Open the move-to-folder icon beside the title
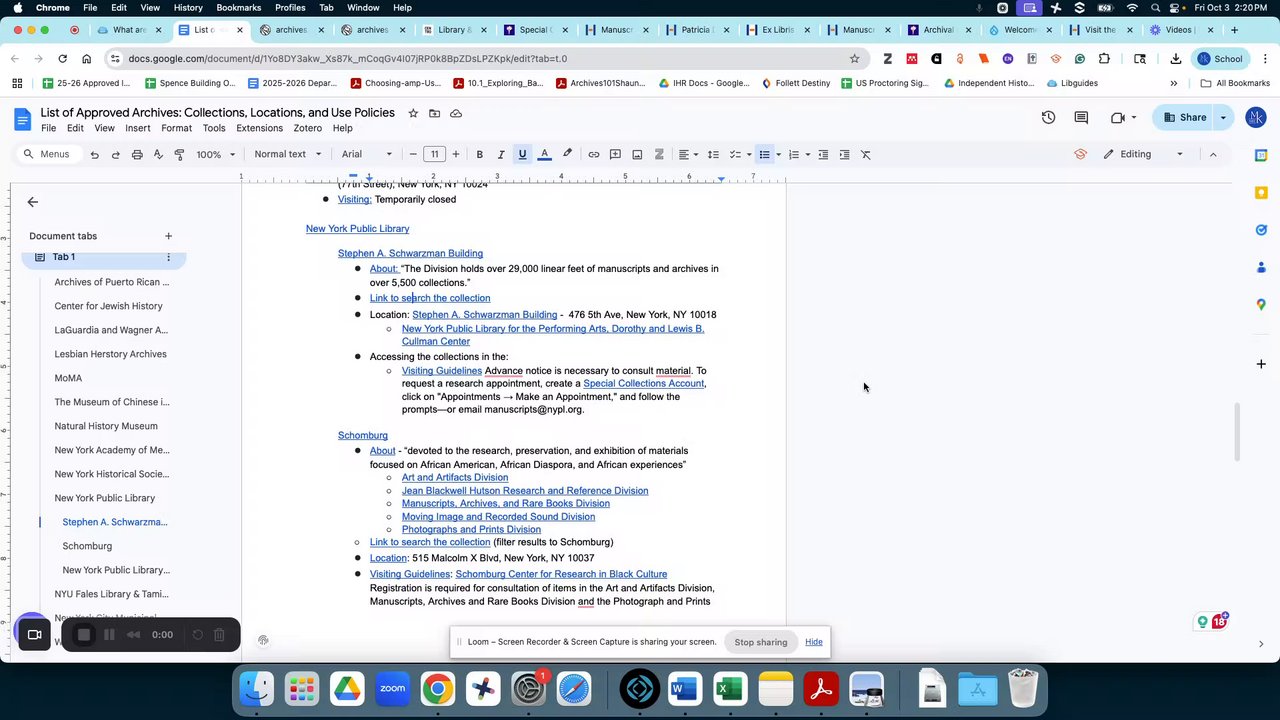Image resolution: width=1280 pixels, height=720 pixels. coord(435,113)
